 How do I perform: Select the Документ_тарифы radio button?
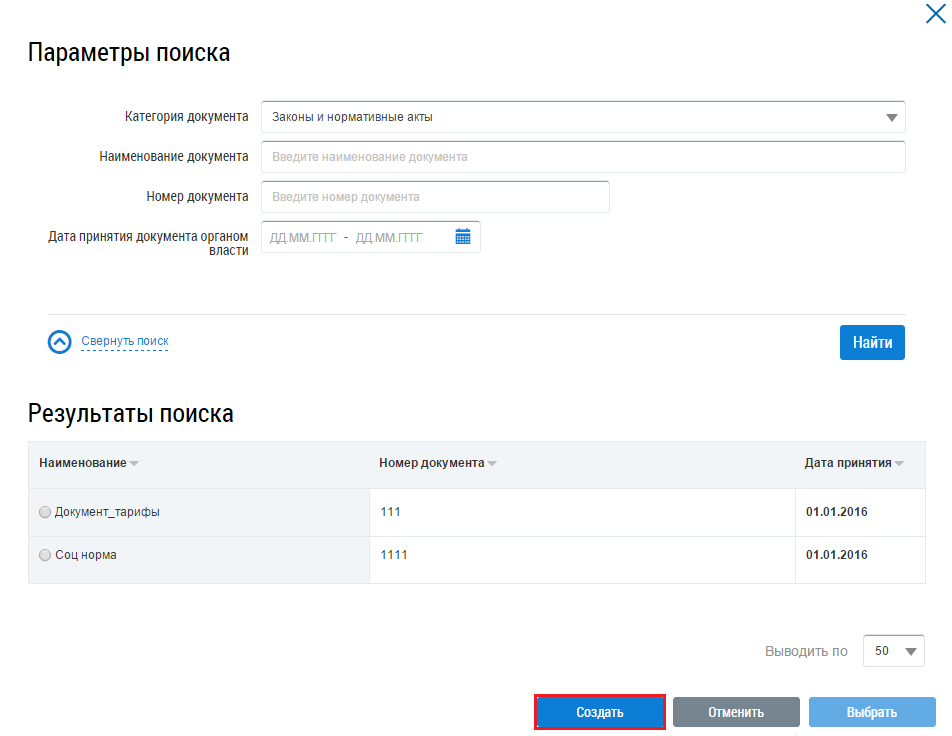click(x=45, y=512)
